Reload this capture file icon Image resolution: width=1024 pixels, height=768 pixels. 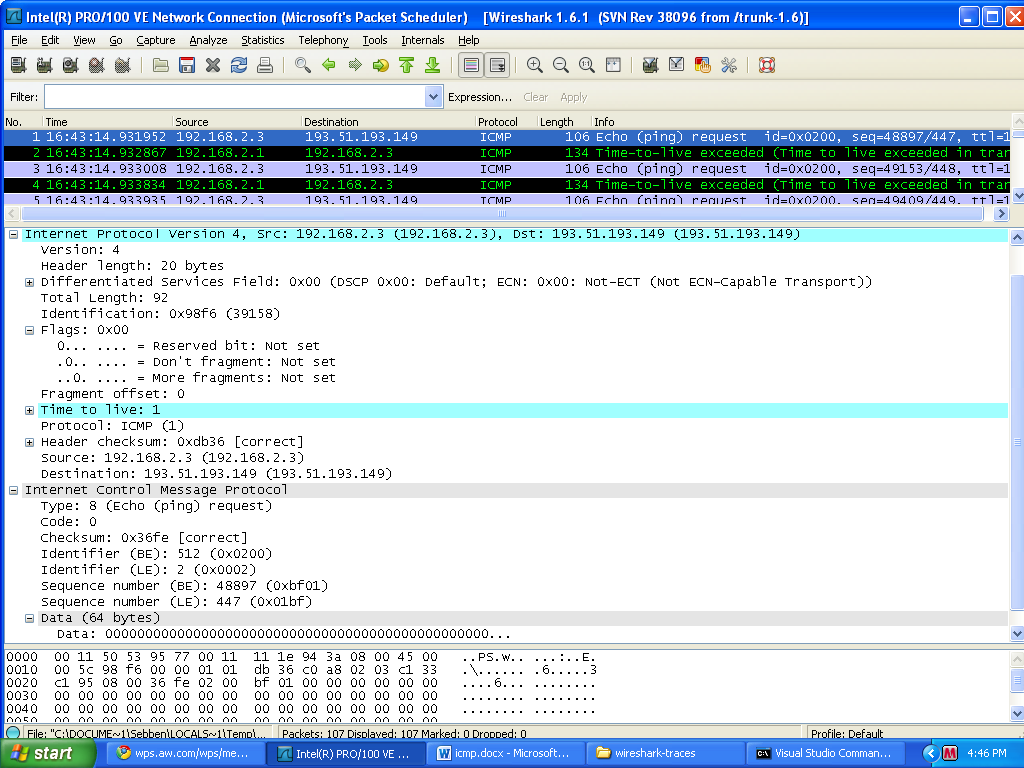(x=239, y=65)
